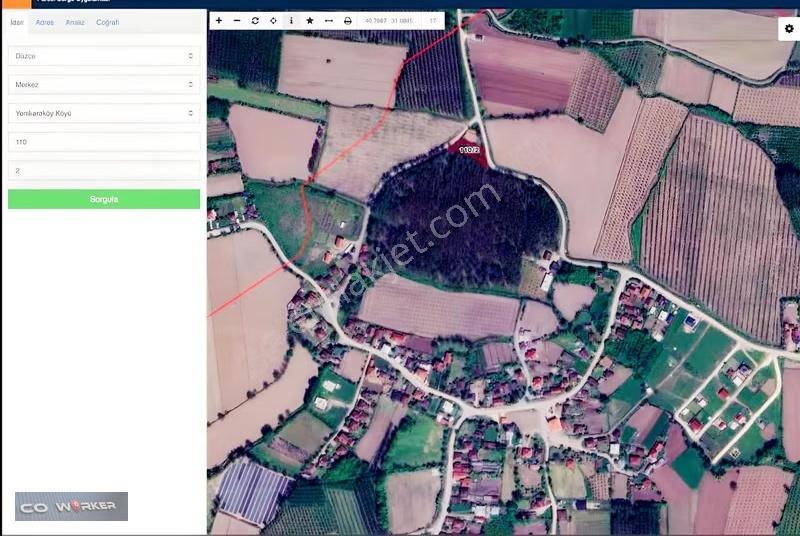Zoom out the map with minus icon

tap(237, 21)
